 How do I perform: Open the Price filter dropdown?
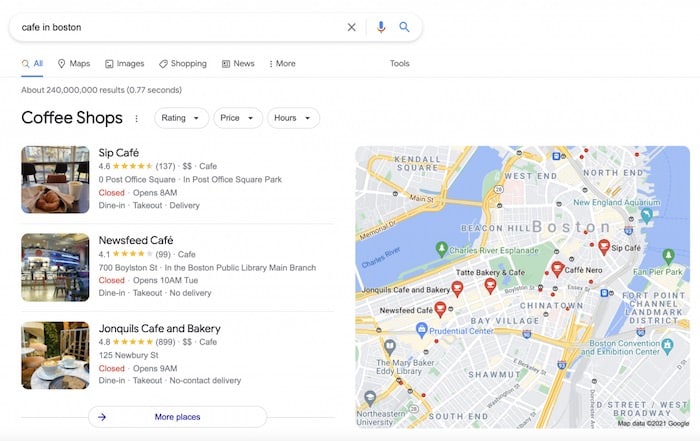click(237, 118)
